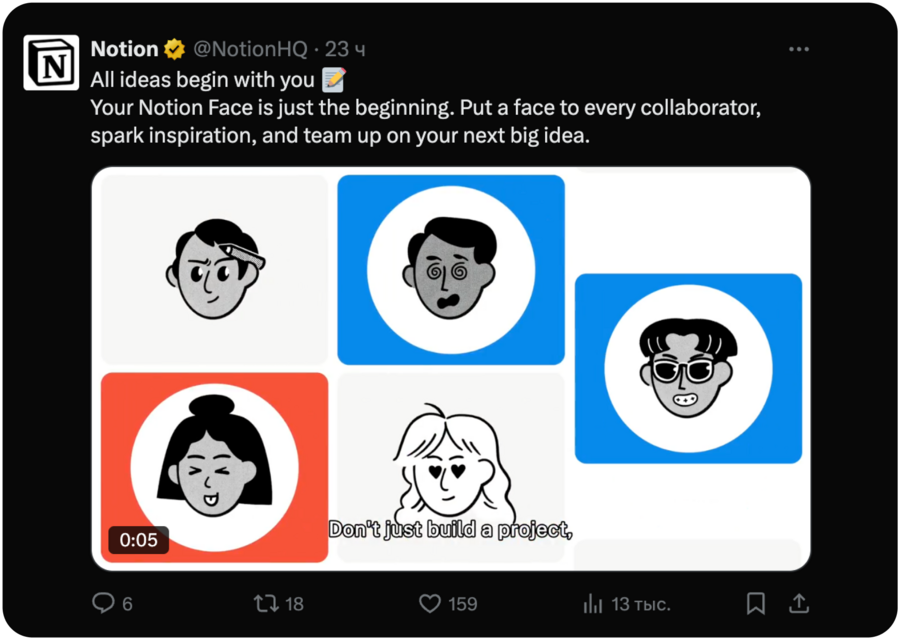Click the retweet arrows icon
The height and width of the screenshot is (640, 900).
(x=266, y=603)
